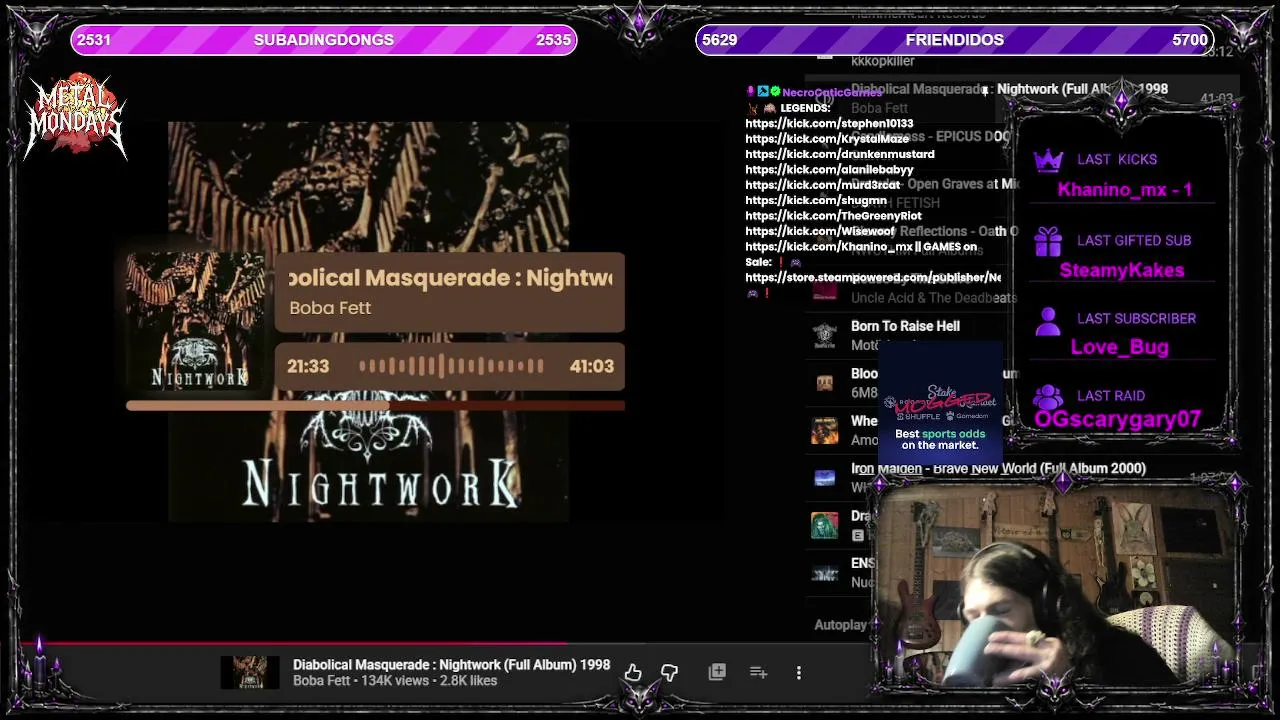Click the group icon beside Last Raid

tap(1047, 397)
